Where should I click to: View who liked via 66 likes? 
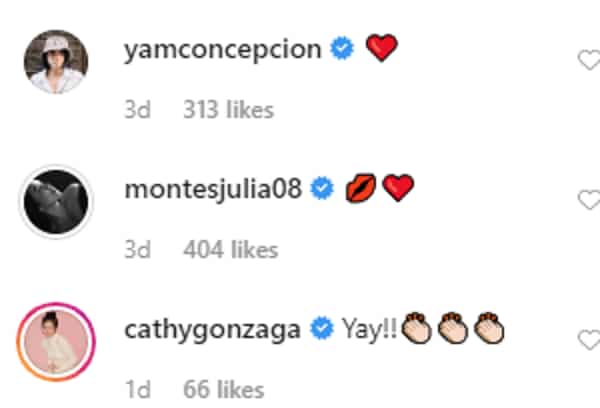[x=224, y=390]
